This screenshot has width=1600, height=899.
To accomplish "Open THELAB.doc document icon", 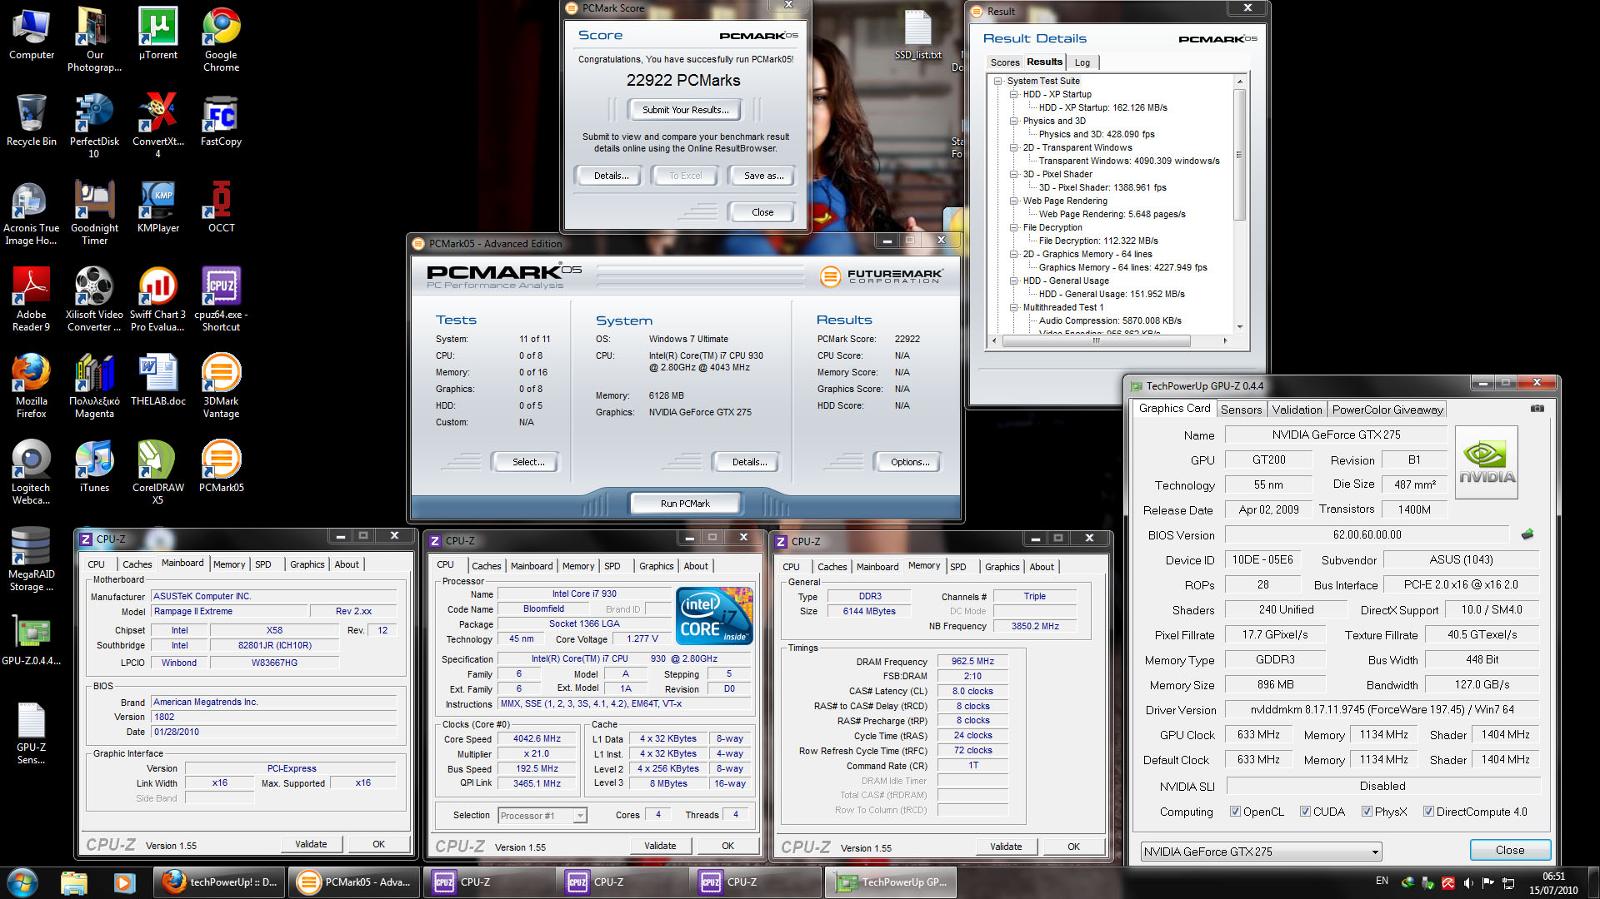I will [158, 381].
